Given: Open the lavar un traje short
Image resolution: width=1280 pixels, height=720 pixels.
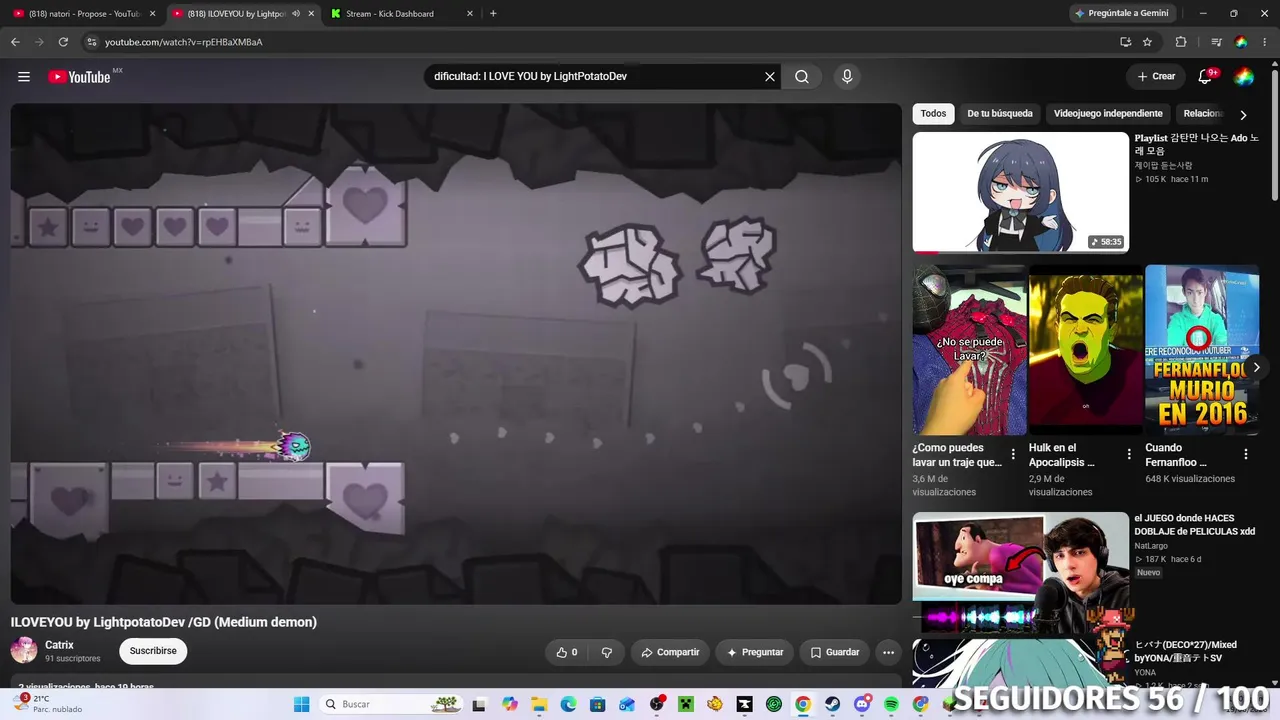Looking at the screenshot, I should coord(970,350).
